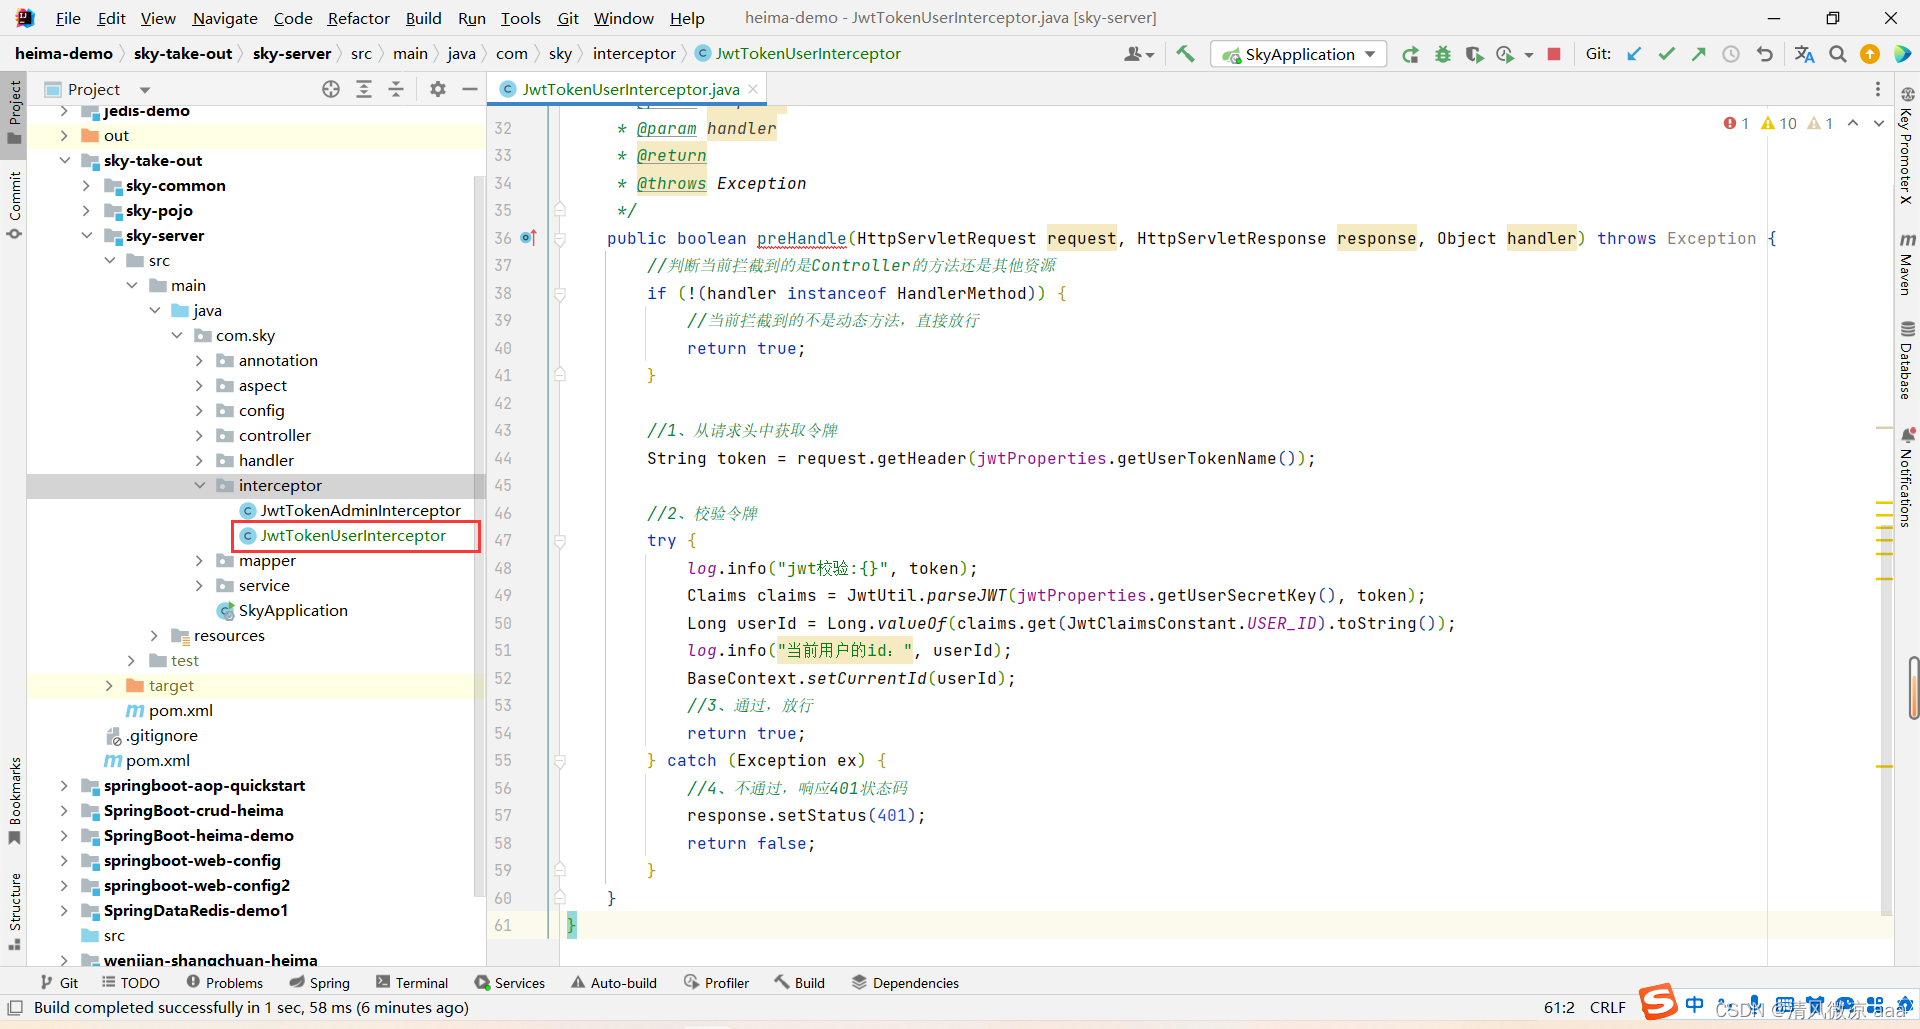Open Search Everywhere magnifier icon
1920x1029 pixels.
[x=1838, y=54]
